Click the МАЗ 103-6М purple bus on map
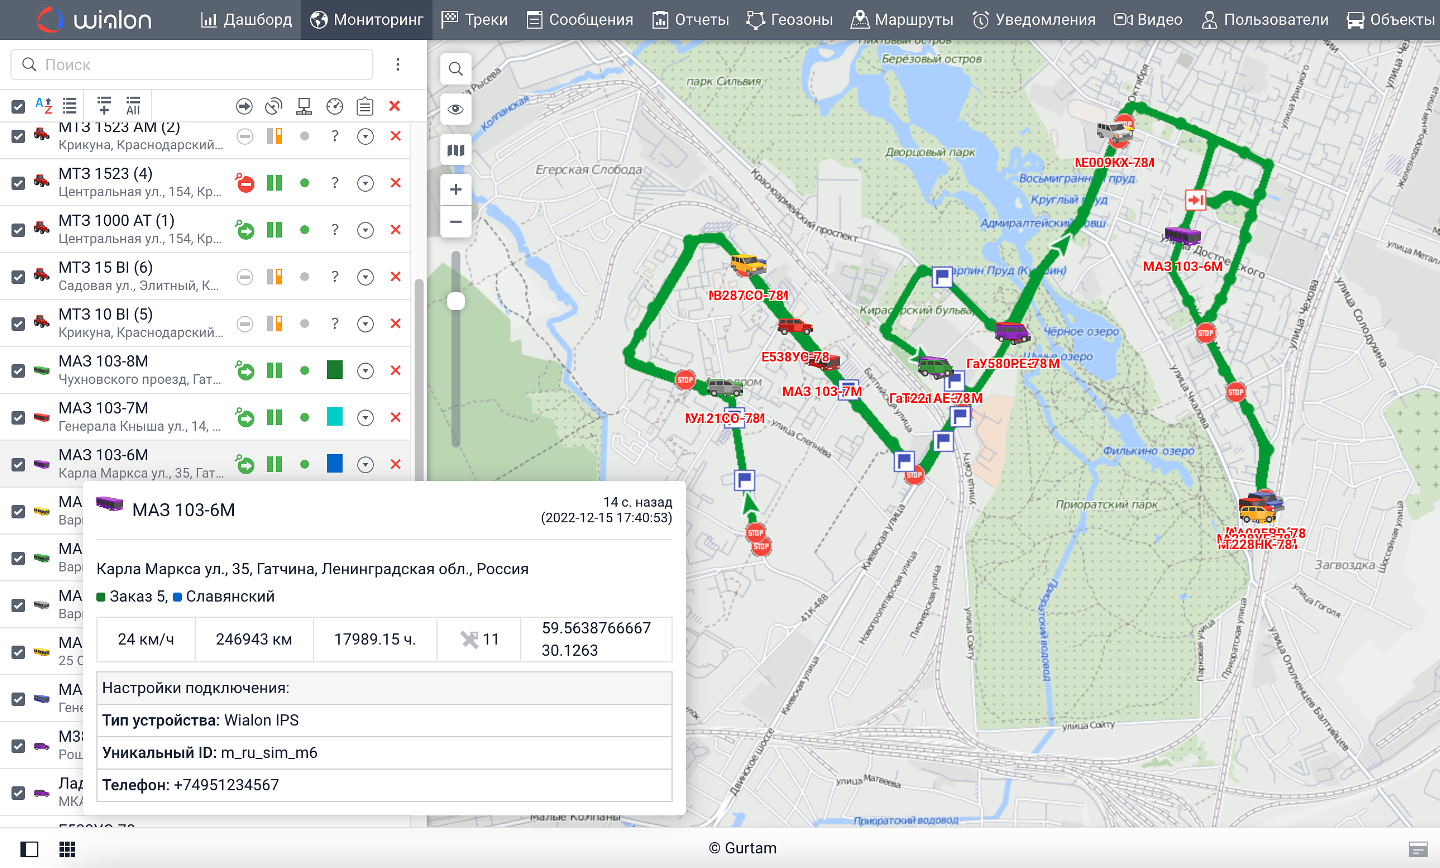1440x868 pixels. [1182, 237]
